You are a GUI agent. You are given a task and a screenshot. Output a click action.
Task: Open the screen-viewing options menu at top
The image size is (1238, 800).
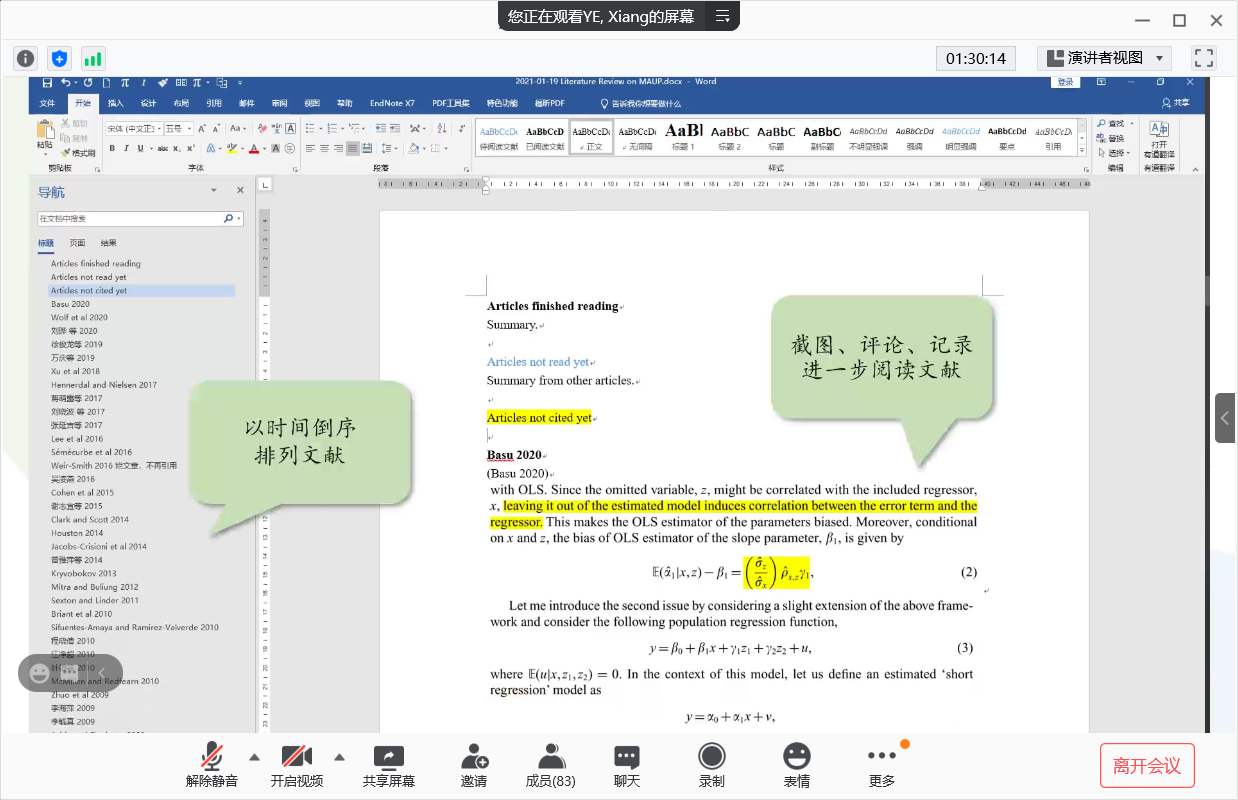pyautogui.click(x=722, y=16)
